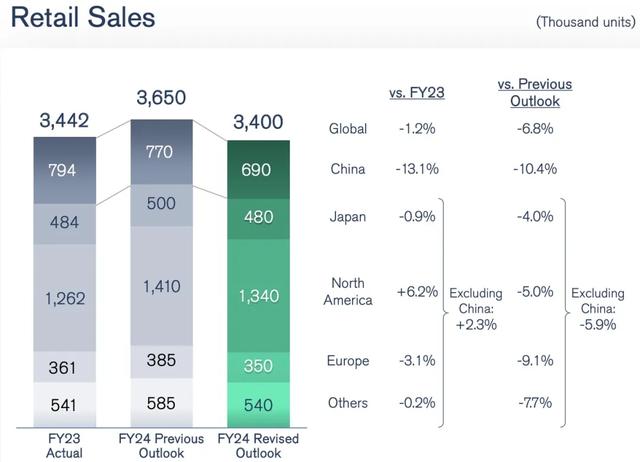Click the "(Thousand units)" unit label
The image size is (640, 462).
click(x=581, y=21)
